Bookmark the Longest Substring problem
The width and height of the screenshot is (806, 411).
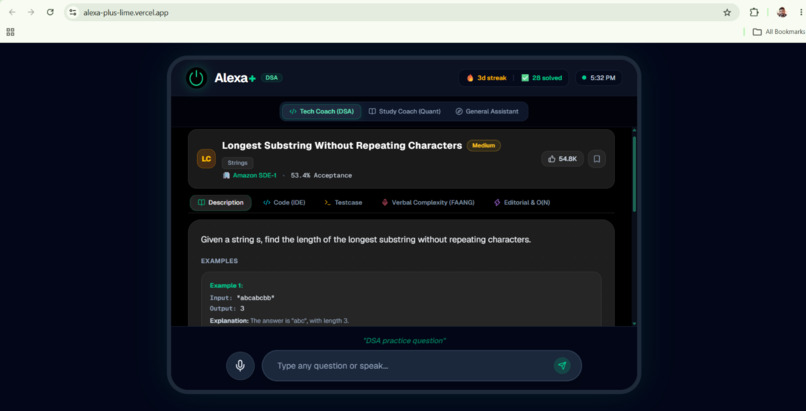pos(597,159)
